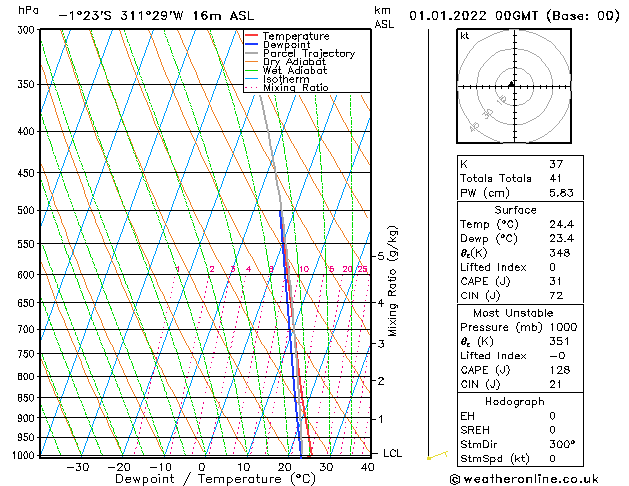Click the StmDir 300° value
This screenshot has width=629, height=486.
coord(562,444)
